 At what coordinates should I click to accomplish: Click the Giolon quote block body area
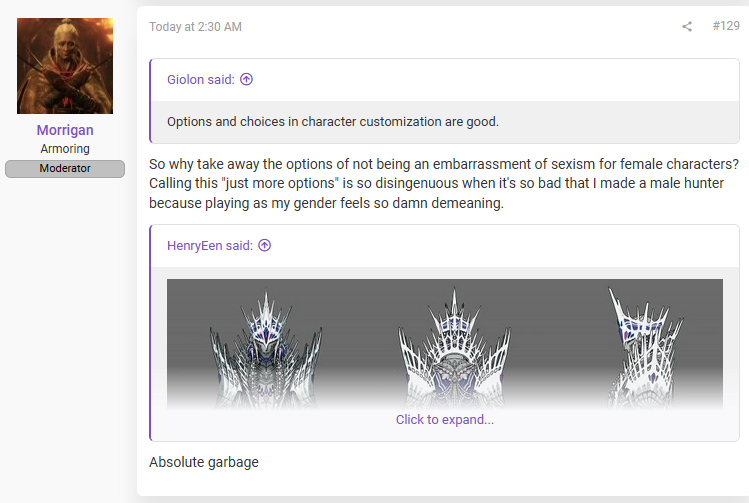(445, 122)
